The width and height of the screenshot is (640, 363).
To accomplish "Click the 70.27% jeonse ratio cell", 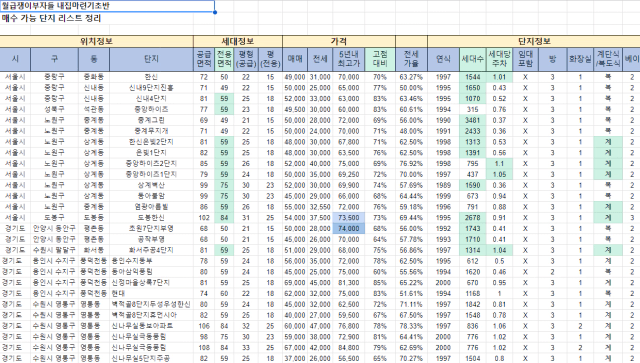I will tap(411, 359).
